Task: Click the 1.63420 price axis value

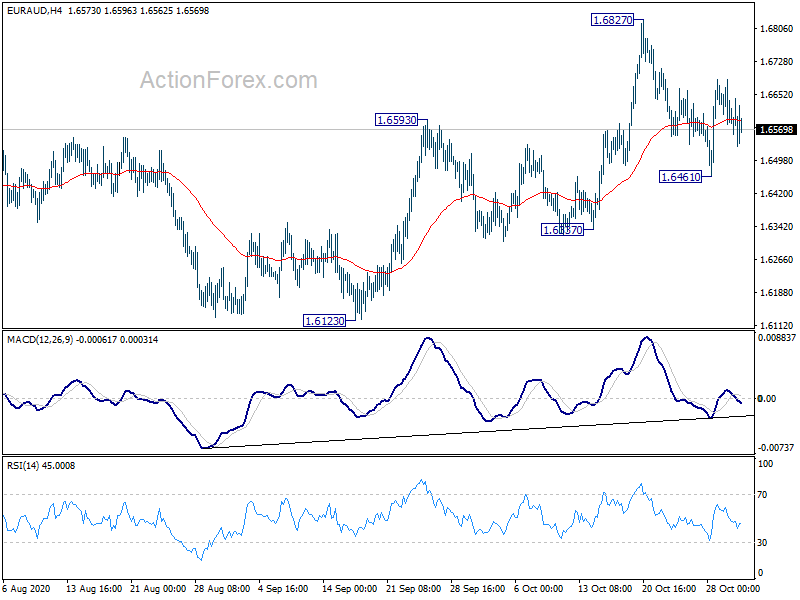Action: (x=777, y=227)
